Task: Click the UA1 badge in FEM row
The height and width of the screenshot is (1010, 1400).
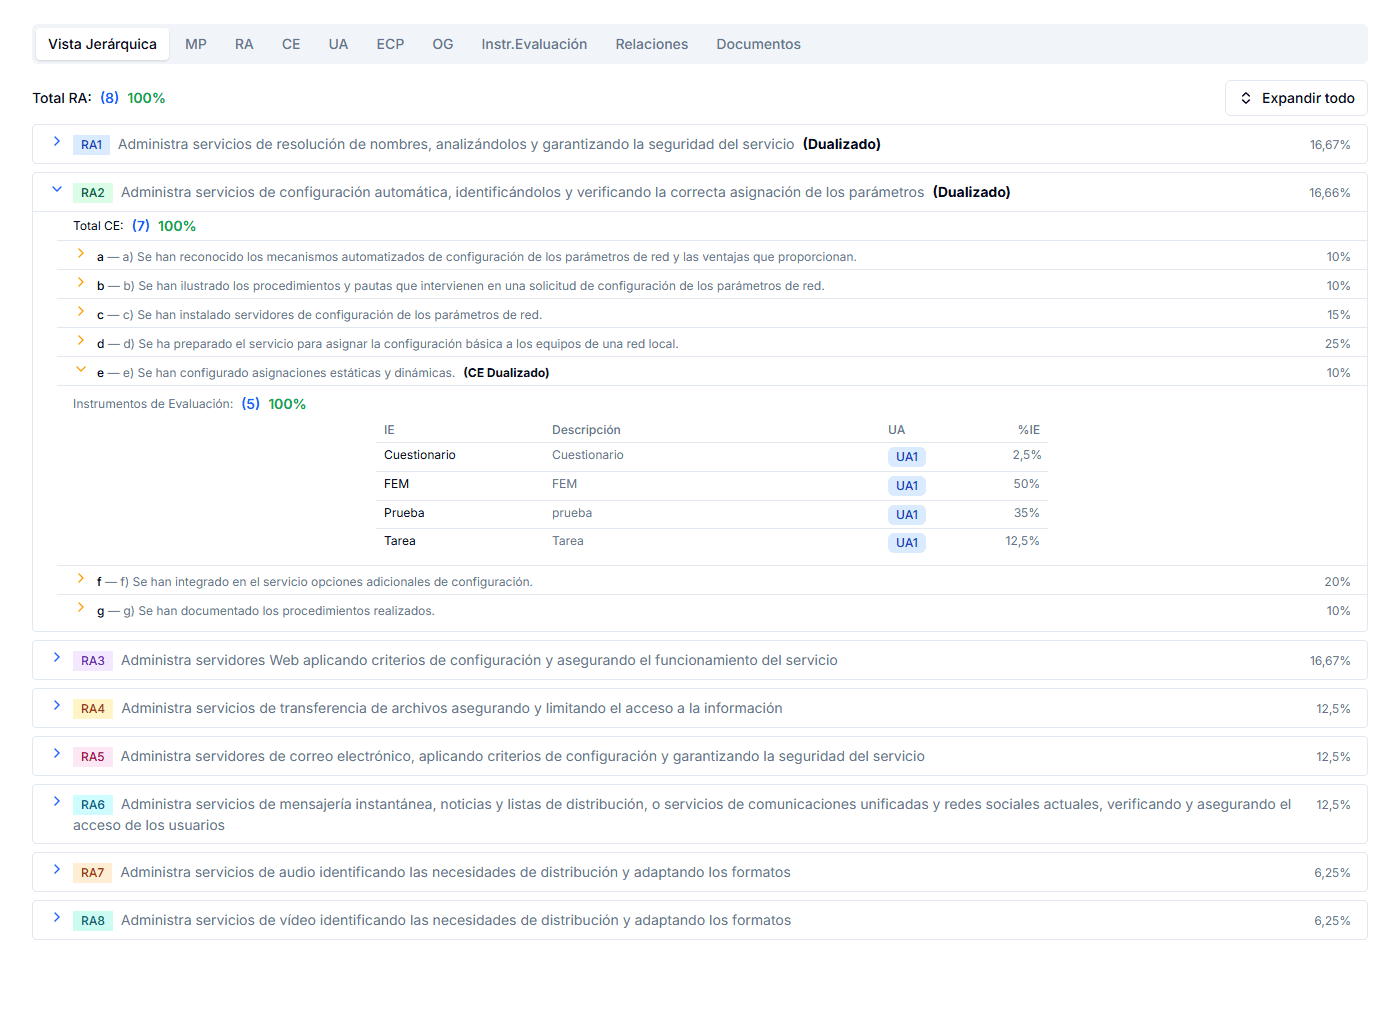Action: pos(907,486)
